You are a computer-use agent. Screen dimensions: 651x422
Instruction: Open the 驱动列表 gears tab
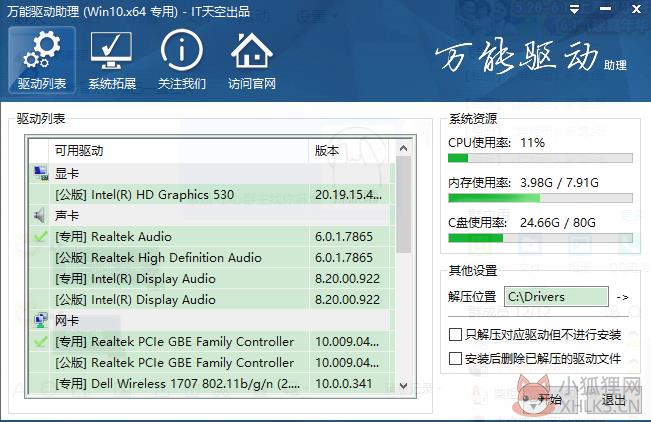pos(42,60)
